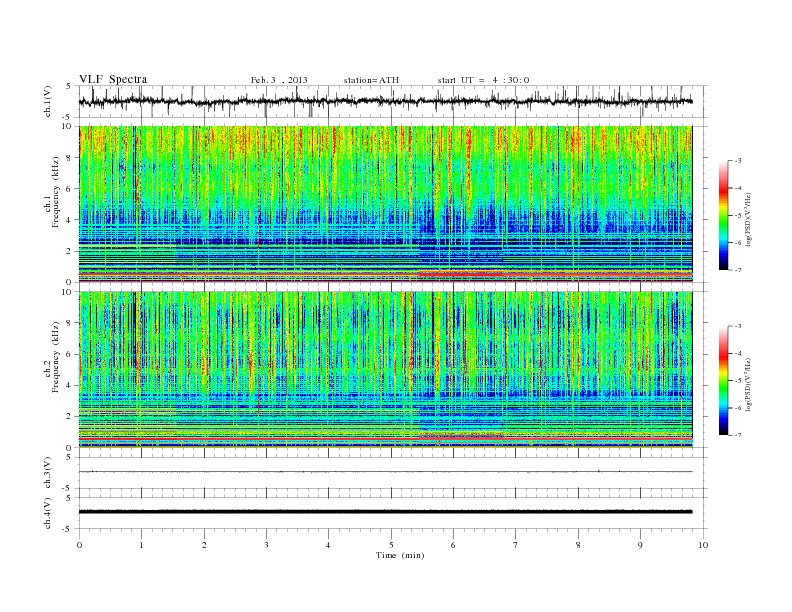Click ch.2 frequency axis tick "2"
Image resolution: width=792 pixels, height=612 pixels.
pyautogui.click(x=70, y=417)
